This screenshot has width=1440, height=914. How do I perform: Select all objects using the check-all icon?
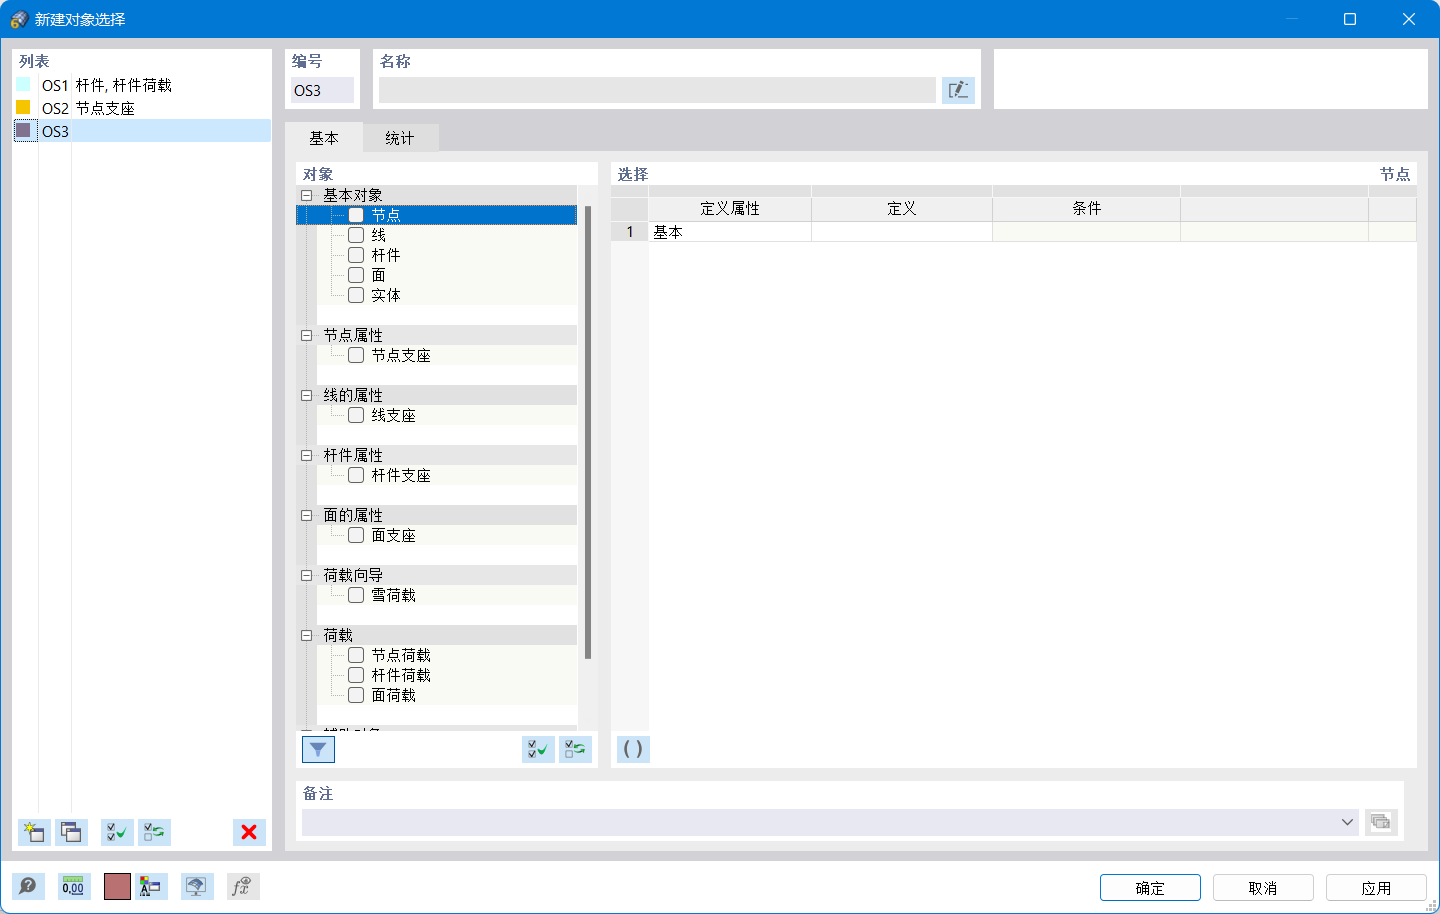click(x=537, y=749)
